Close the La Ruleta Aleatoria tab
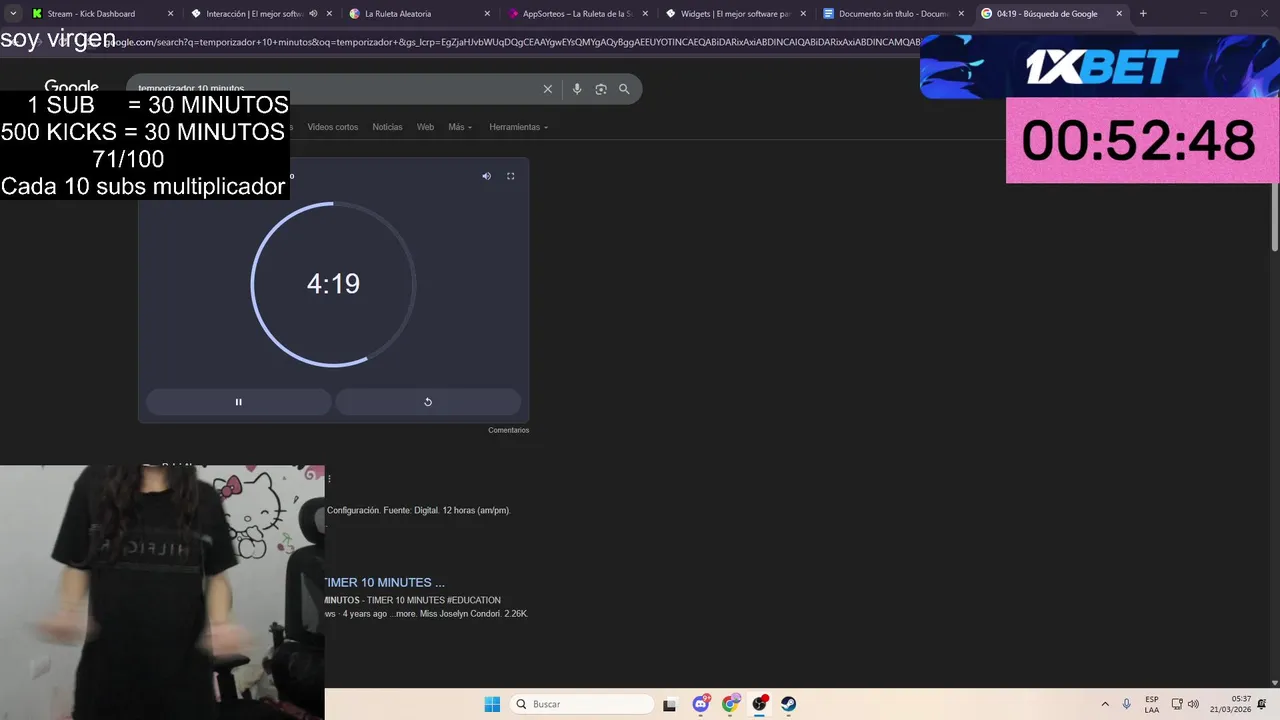The height and width of the screenshot is (720, 1280). point(487,14)
